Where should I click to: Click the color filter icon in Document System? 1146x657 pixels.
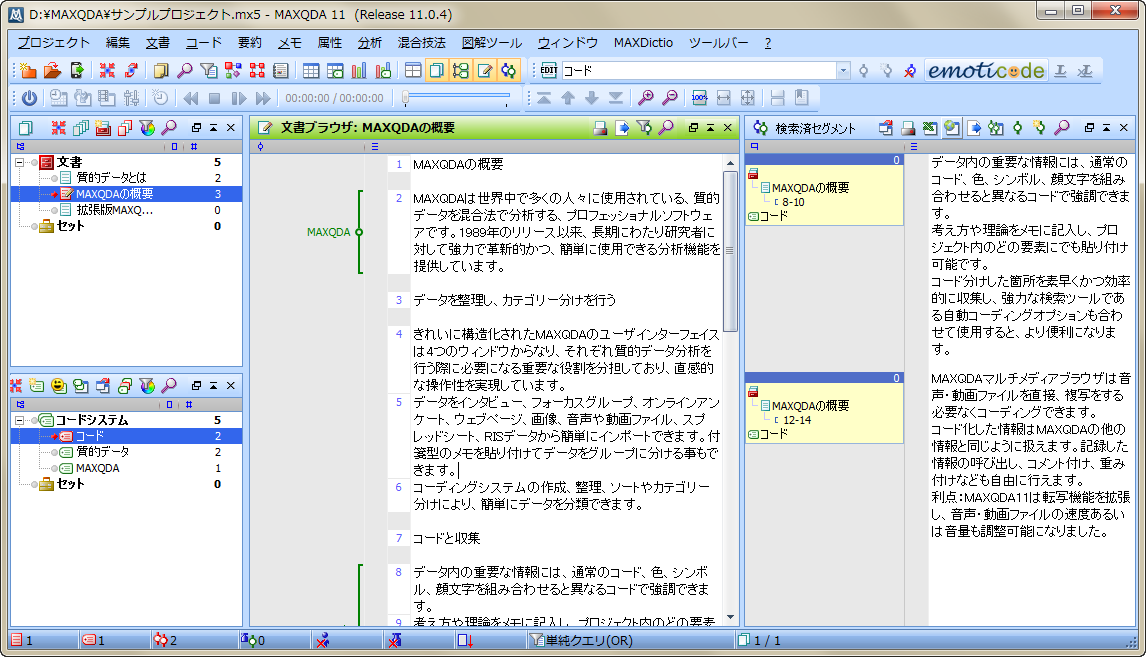pyautogui.click(x=147, y=128)
